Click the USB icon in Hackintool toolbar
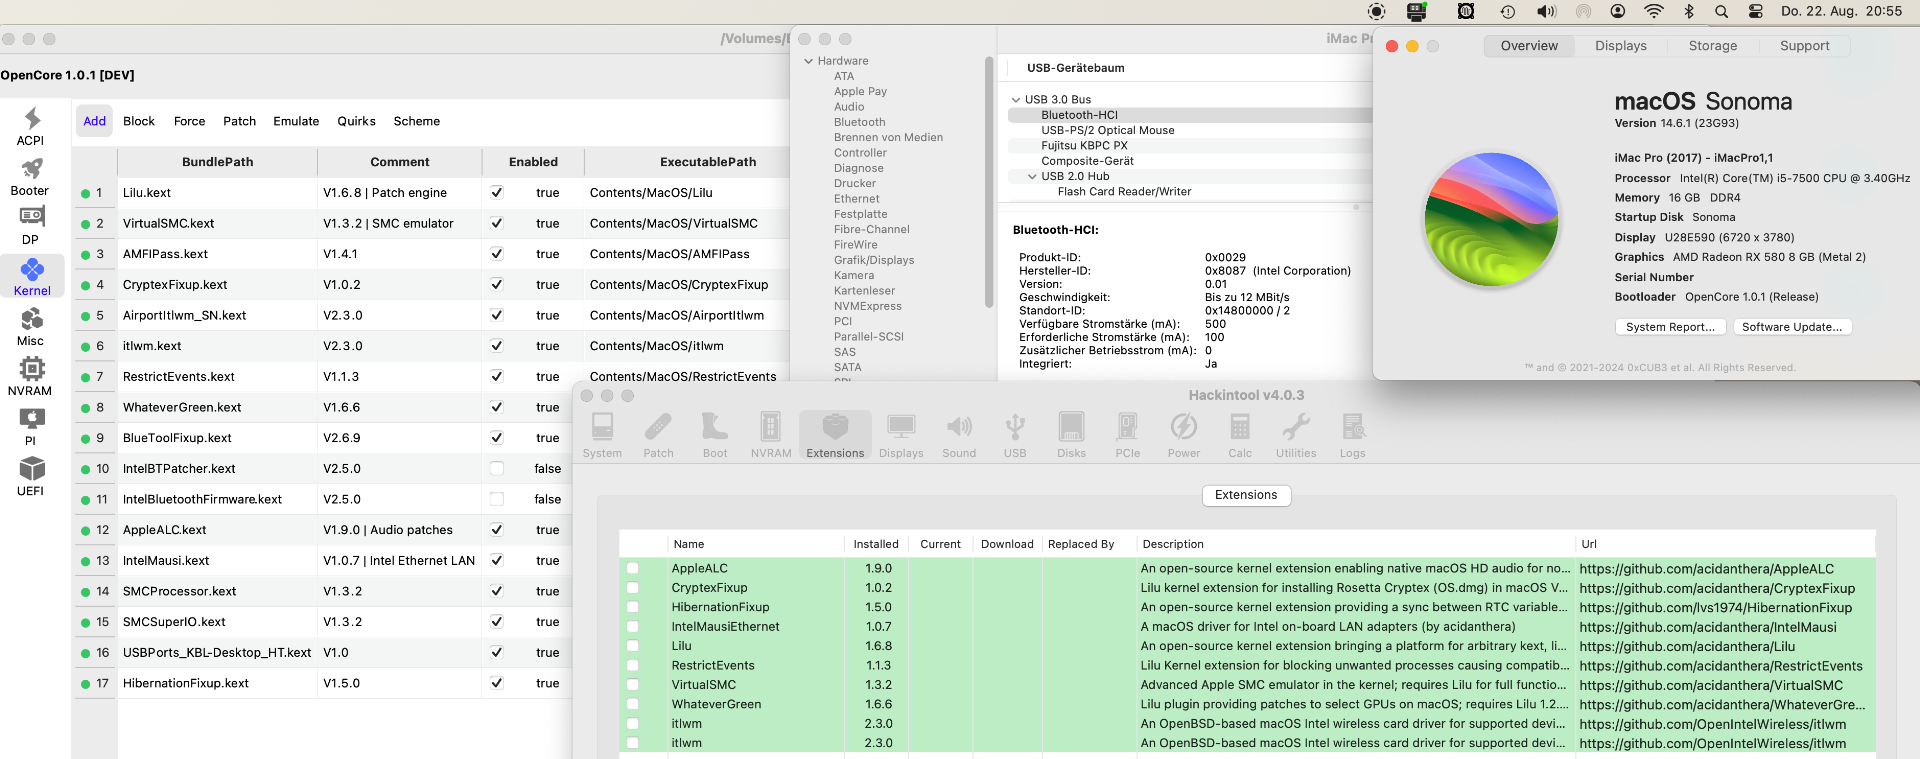This screenshot has height=759, width=1920. tap(1015, 428)
